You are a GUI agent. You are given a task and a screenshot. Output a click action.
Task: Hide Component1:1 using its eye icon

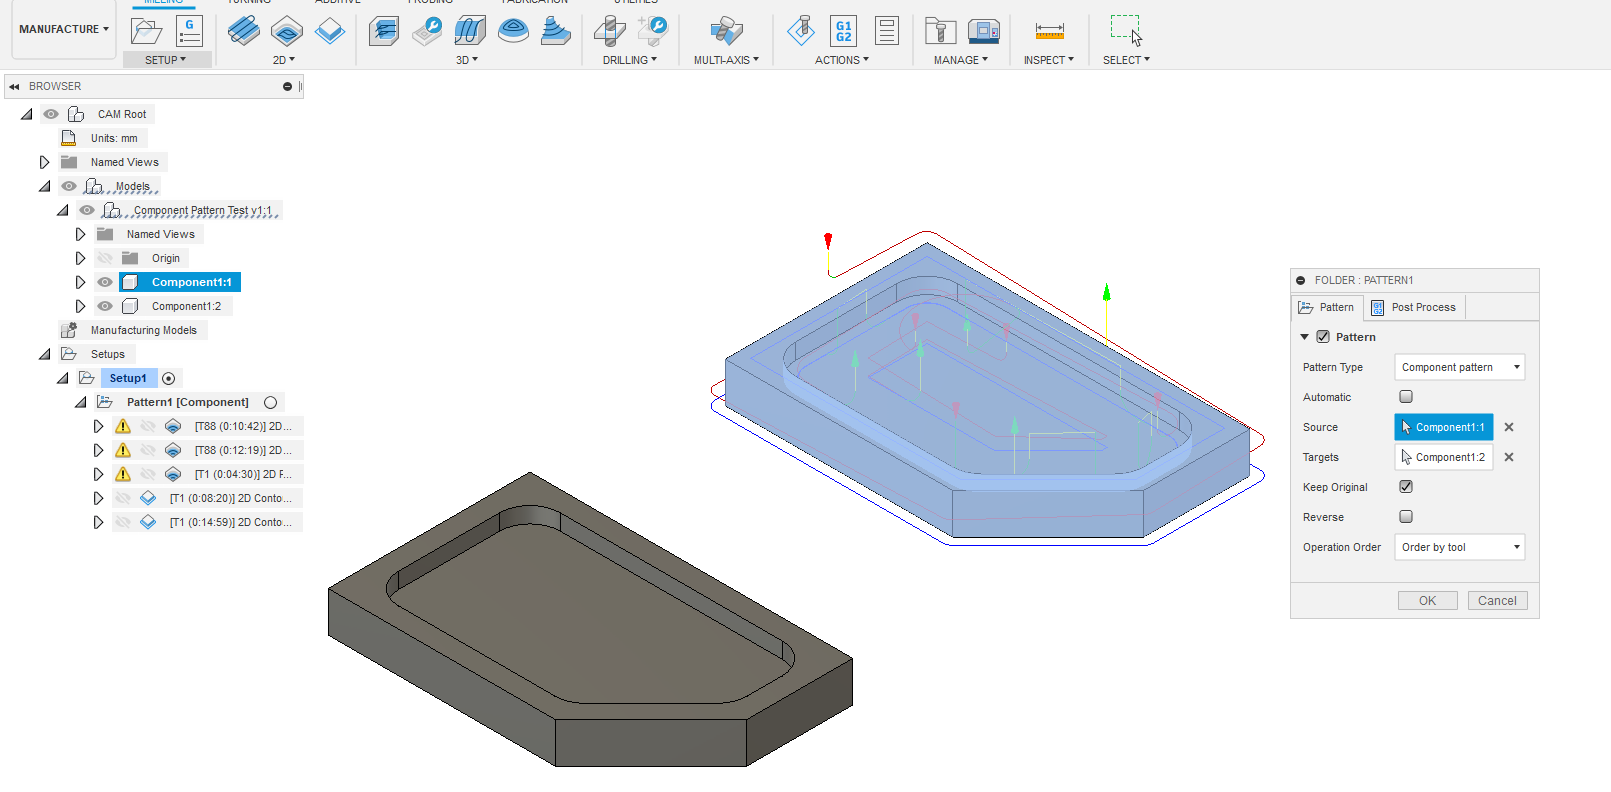[105, 282]
